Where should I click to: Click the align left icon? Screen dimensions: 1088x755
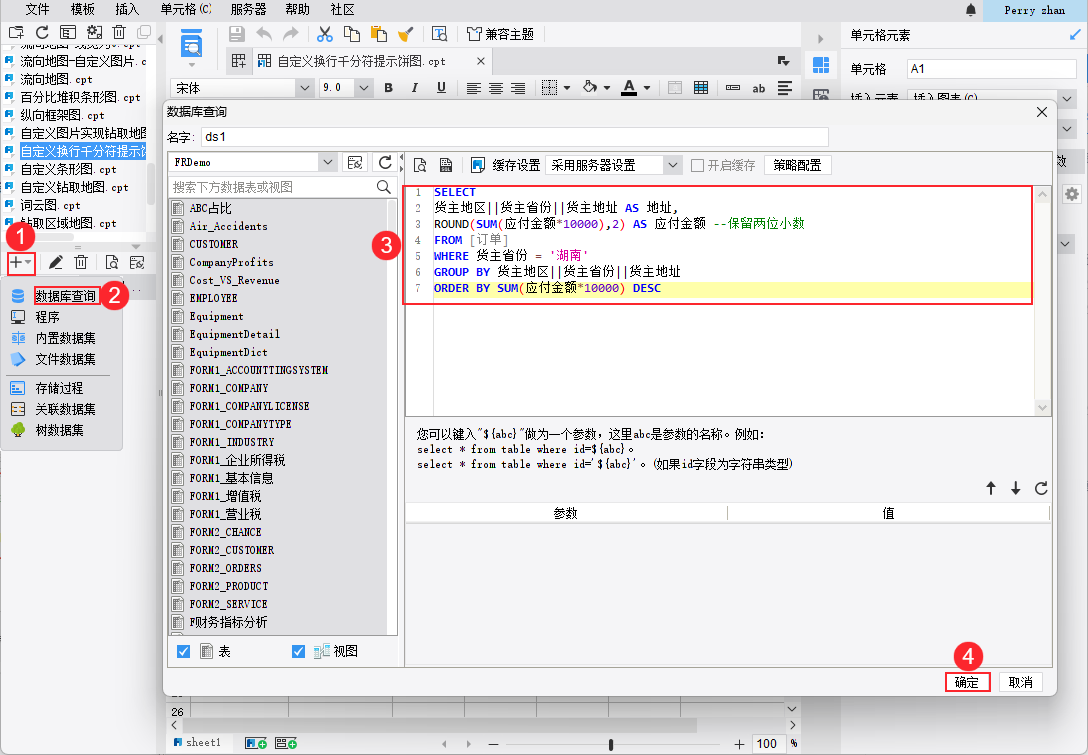(473, 88)
